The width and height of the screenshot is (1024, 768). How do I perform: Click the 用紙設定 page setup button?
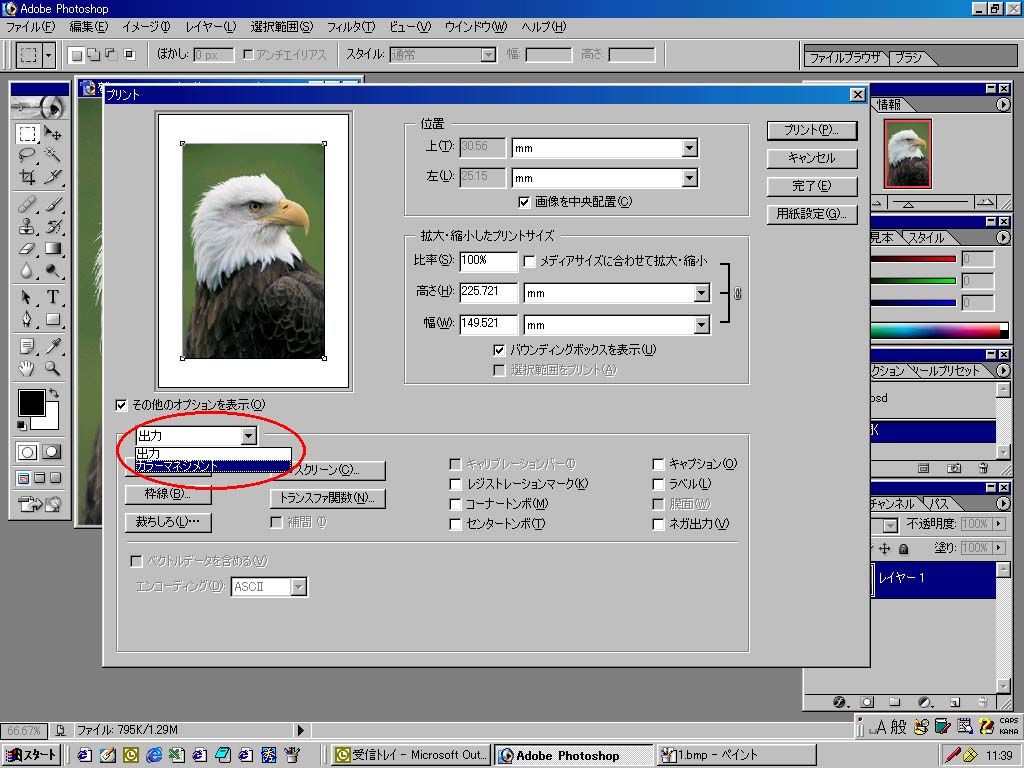pyautogui.click(x=812, y=214)
